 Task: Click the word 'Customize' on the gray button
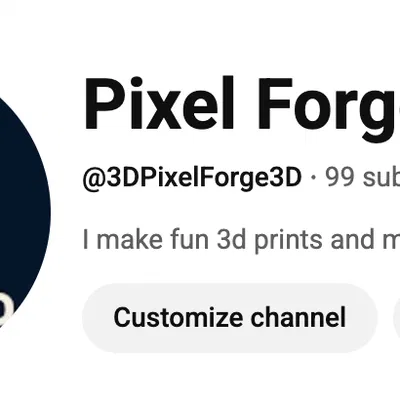178,317
